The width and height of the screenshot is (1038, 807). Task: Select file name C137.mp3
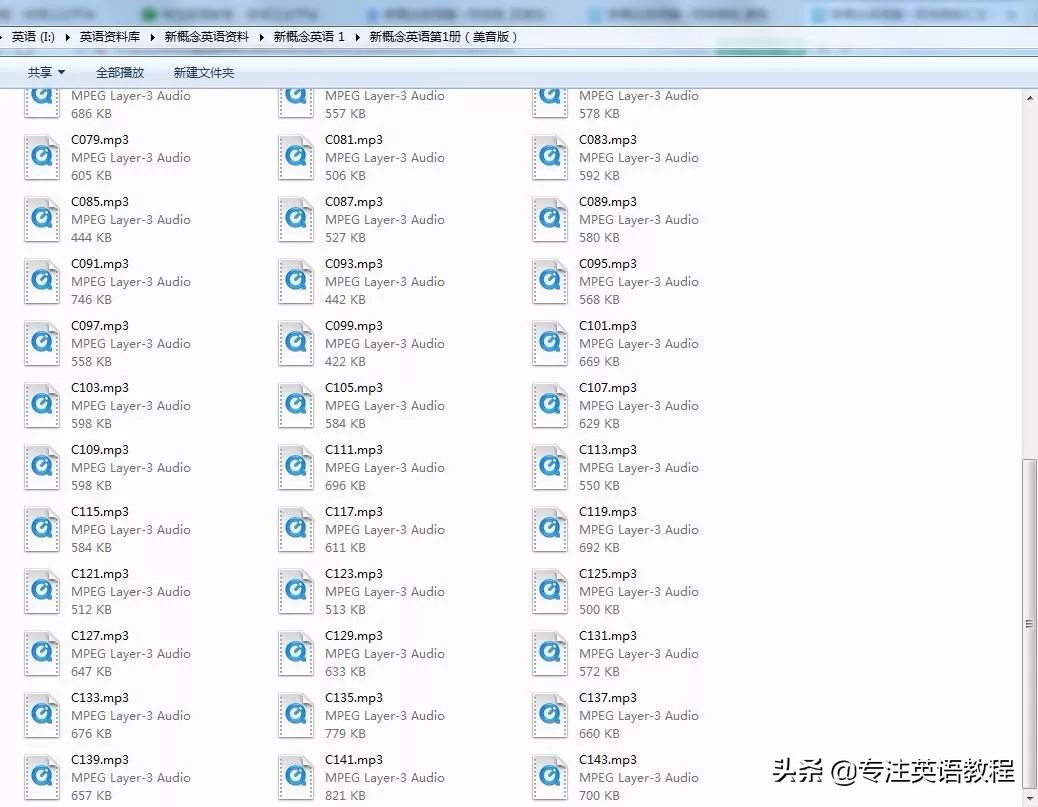(608, 698)
